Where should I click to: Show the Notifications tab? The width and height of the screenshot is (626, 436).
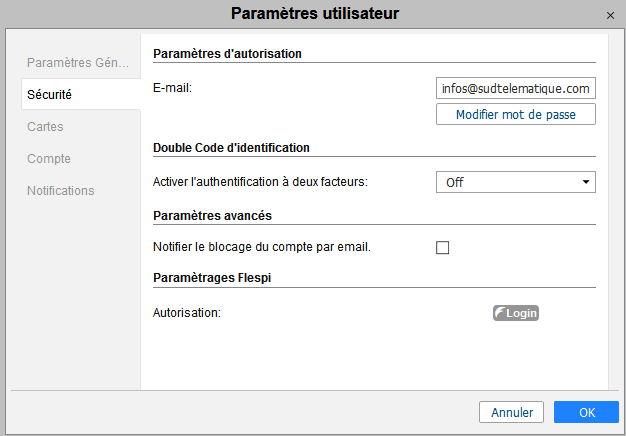60,190
